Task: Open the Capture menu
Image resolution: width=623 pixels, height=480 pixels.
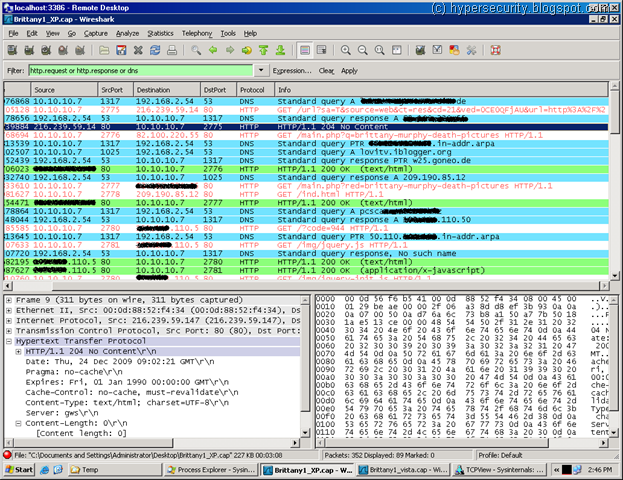Action: click(95, 33)
